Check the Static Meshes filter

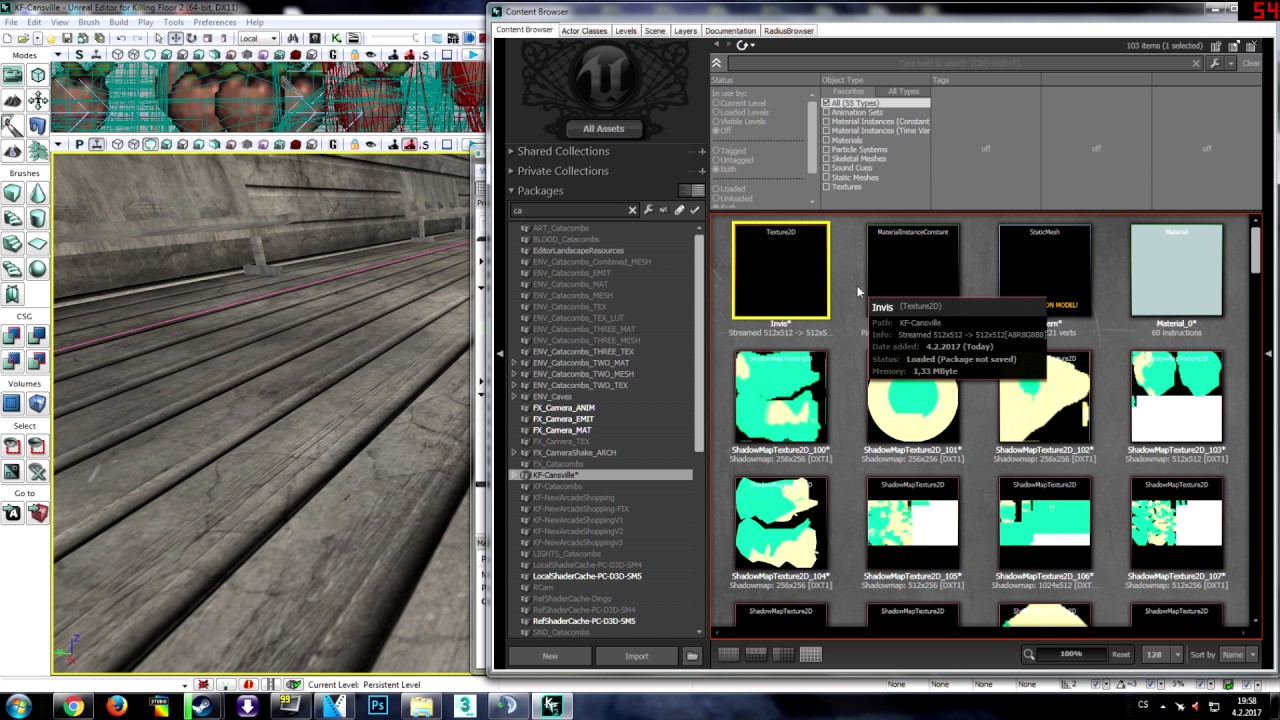click(x=826, y=177)
